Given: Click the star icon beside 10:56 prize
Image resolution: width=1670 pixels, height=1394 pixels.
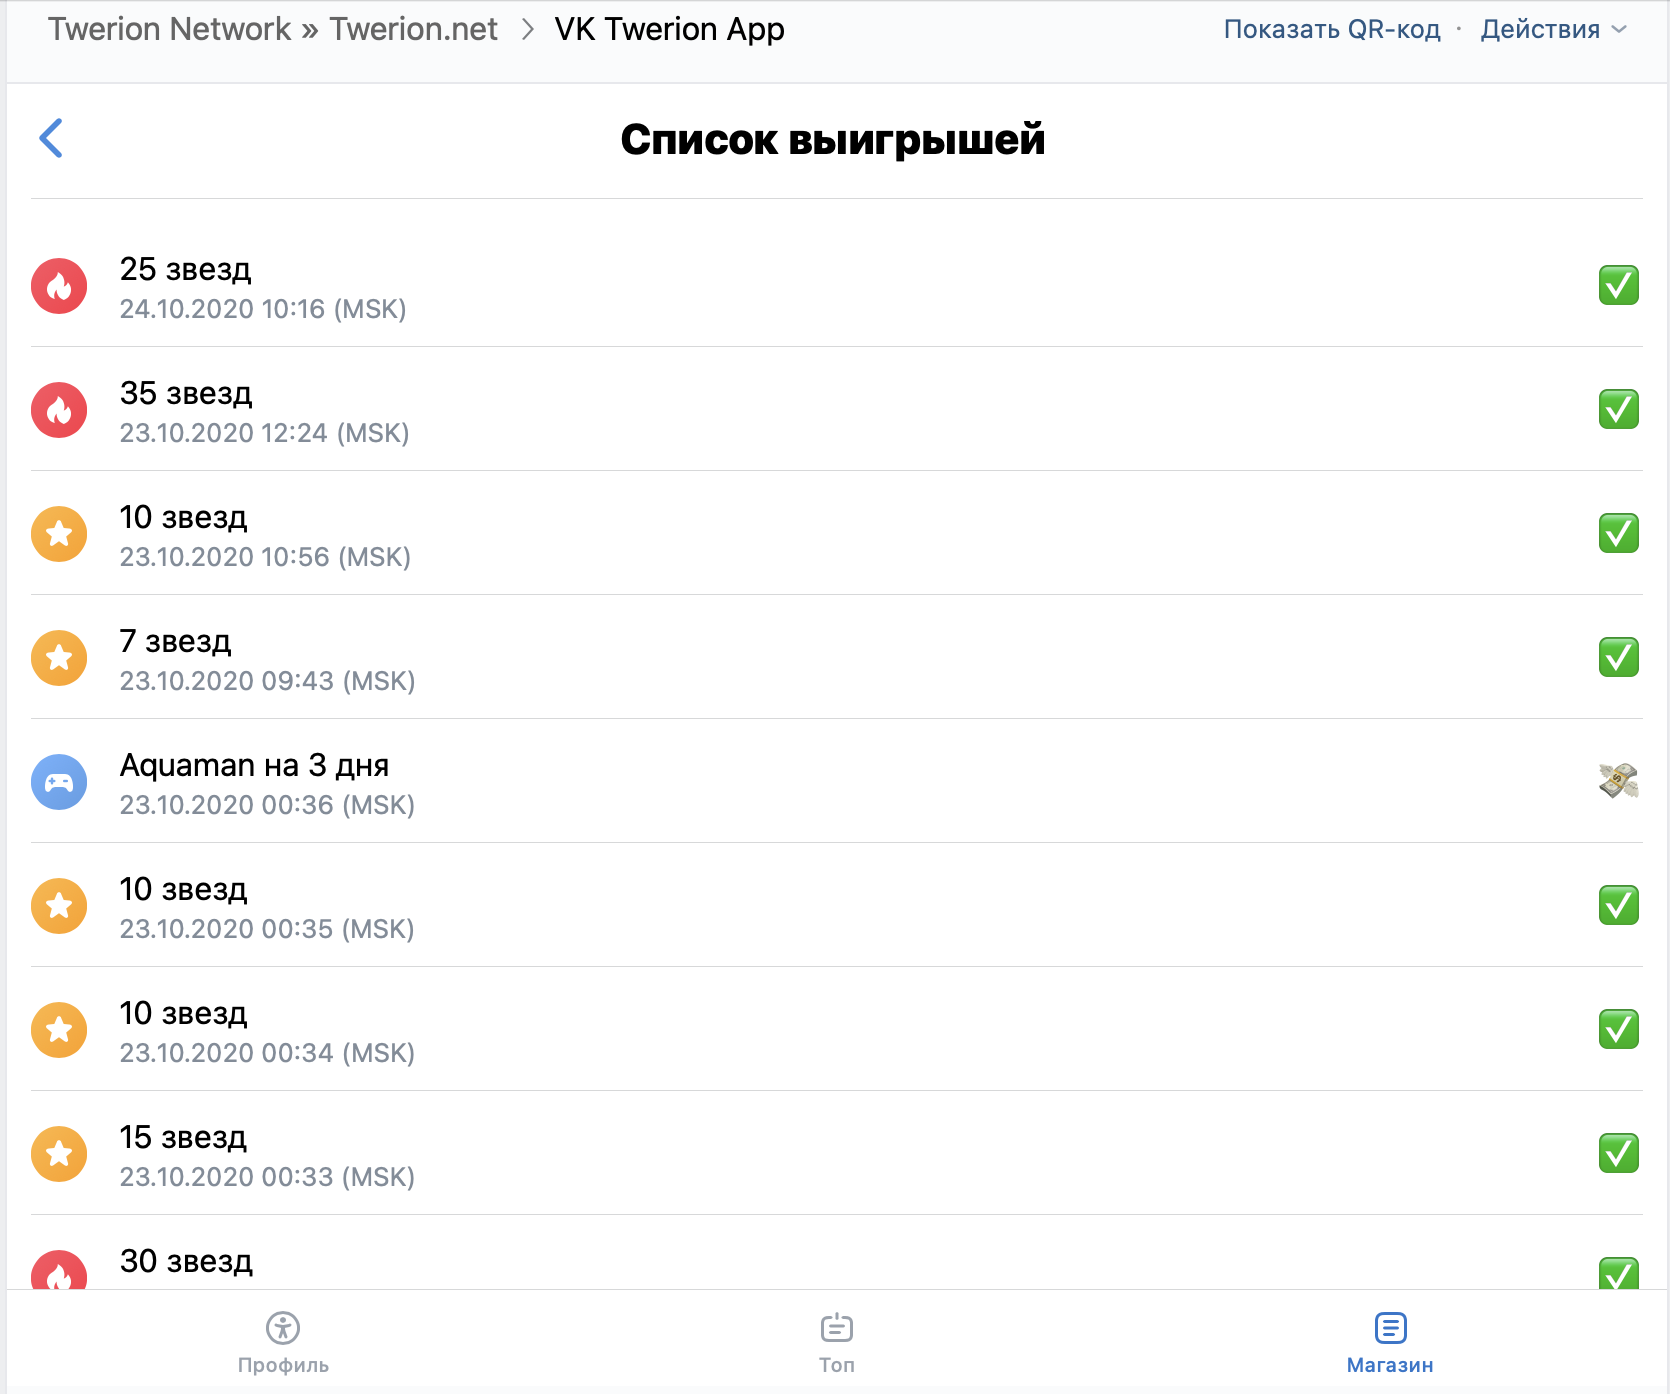Looking at the screenshot, I should pos(59,534).
